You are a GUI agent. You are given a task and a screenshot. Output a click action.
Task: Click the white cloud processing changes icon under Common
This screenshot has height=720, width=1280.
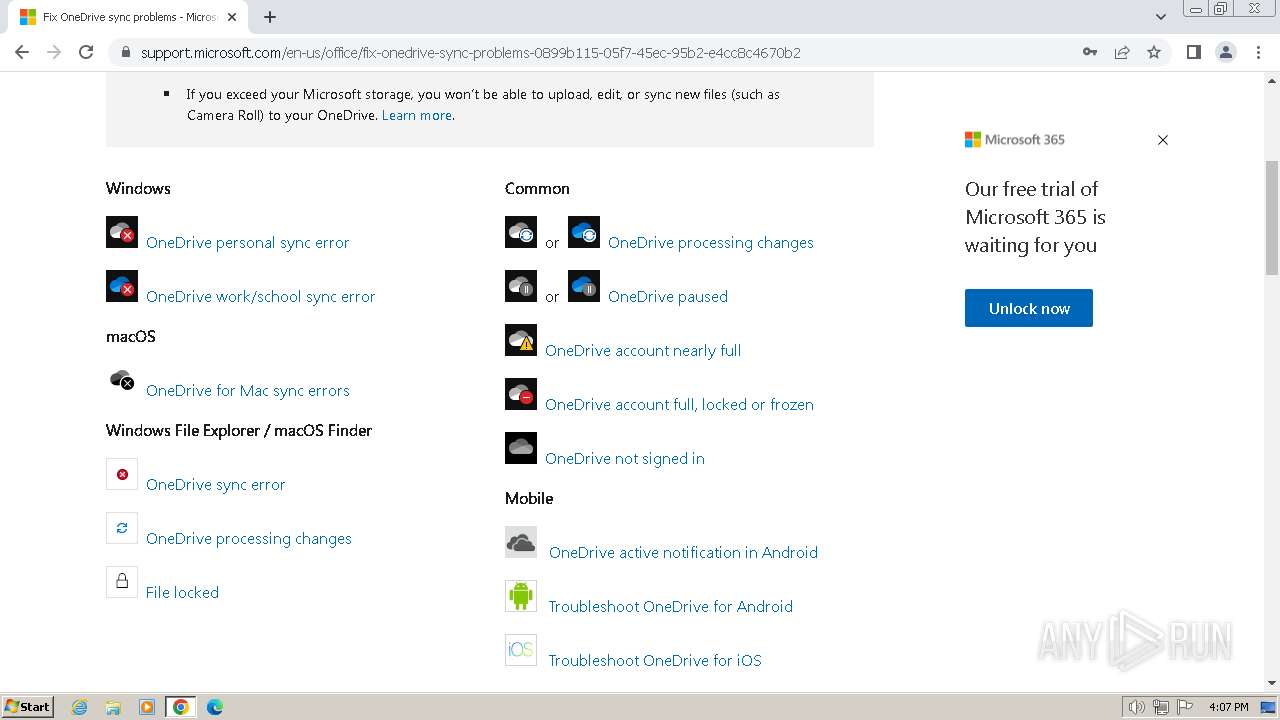521,232
